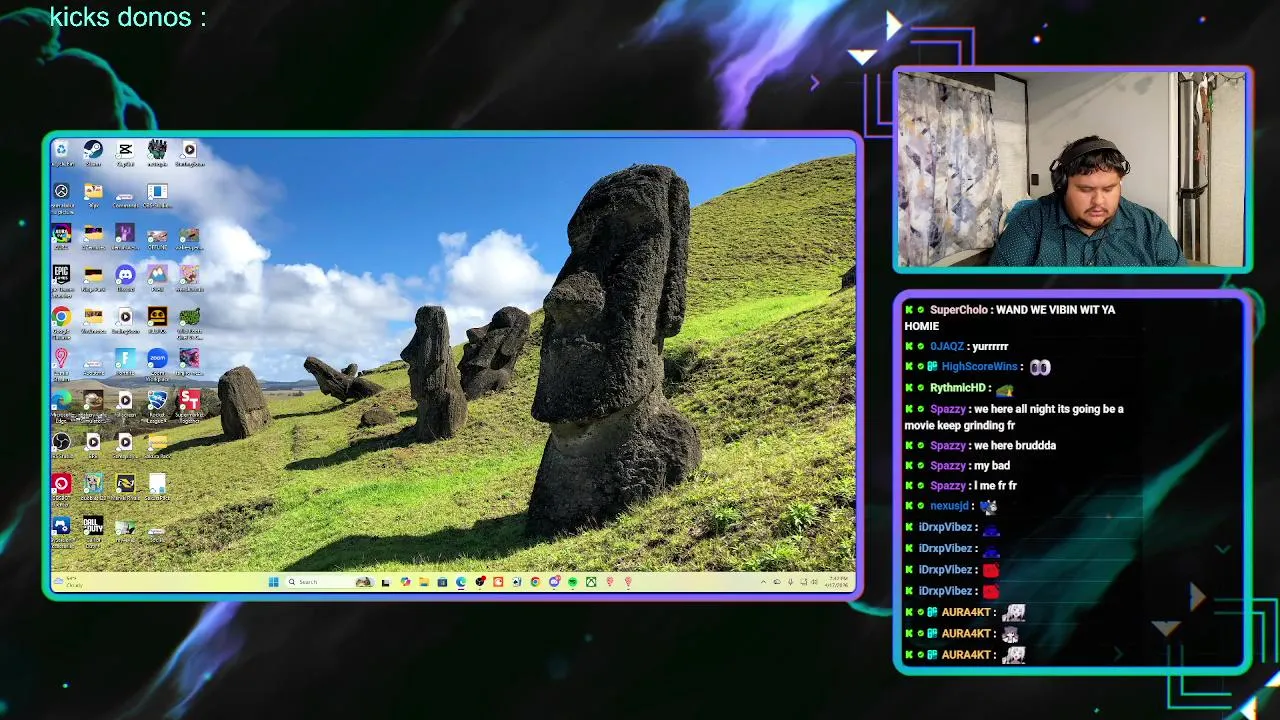Open File Explorer on the taskbar
Screen dimensions: 1280x720
click(x=424, y=582)
